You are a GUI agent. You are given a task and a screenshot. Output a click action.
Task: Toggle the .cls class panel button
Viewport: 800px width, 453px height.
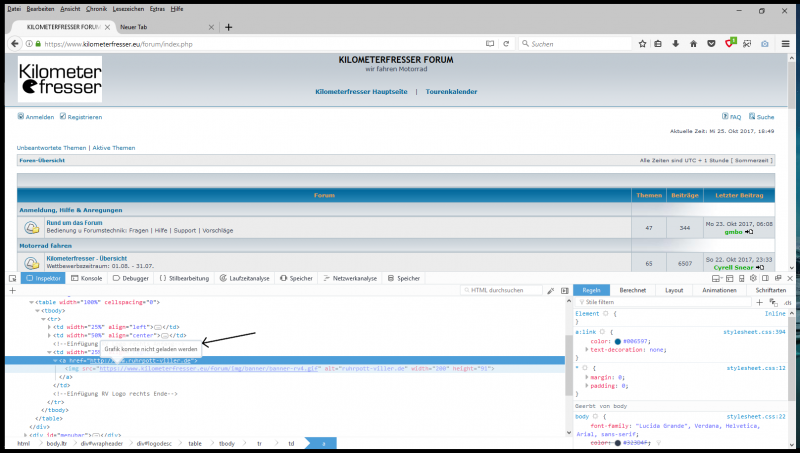coord(785,301)
